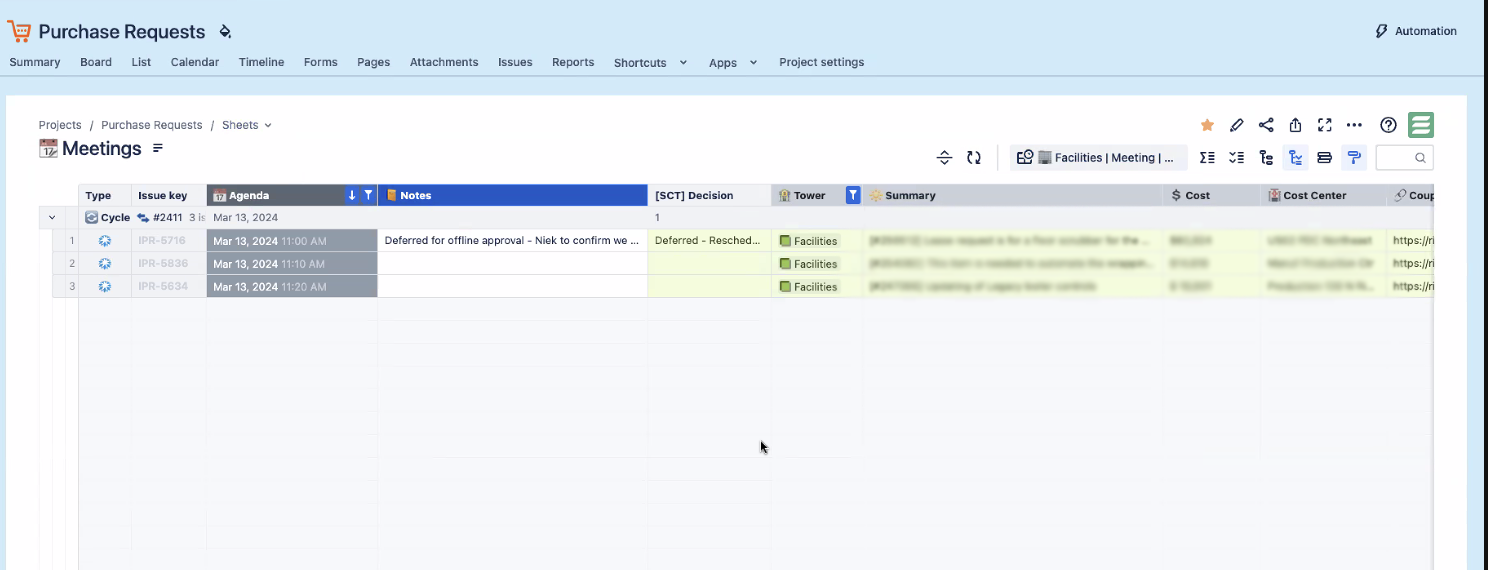Viewport: 1488px width, 570px height.
Task: Go to the Forms tab
Action: click(321, 62)
